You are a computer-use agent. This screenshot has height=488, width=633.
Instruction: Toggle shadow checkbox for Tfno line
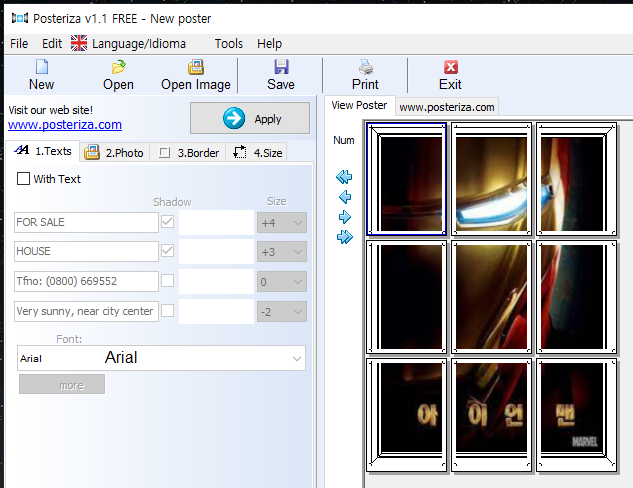point(168,281)
